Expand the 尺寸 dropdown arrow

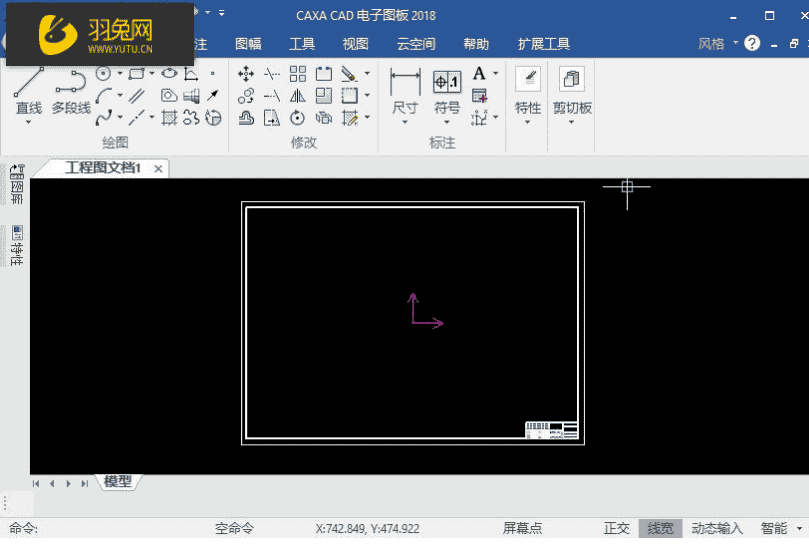(405, 123)
